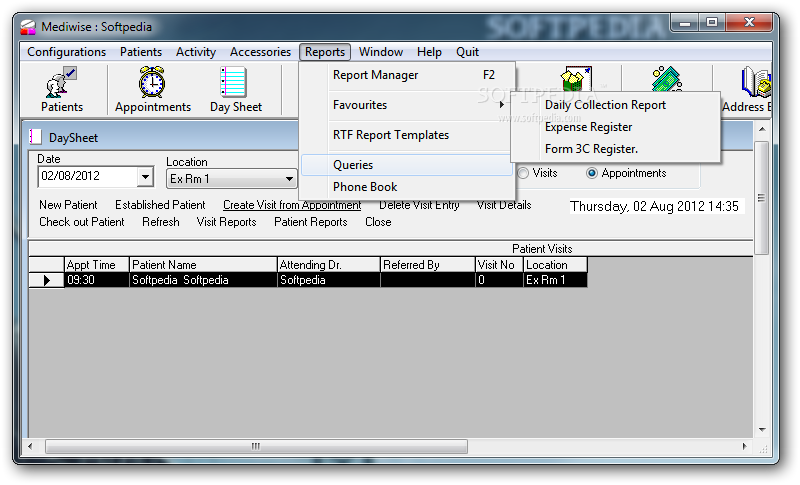Click Create Visit from Appointment link
Viewport: 800px width, 485px height.
[292, 205]
